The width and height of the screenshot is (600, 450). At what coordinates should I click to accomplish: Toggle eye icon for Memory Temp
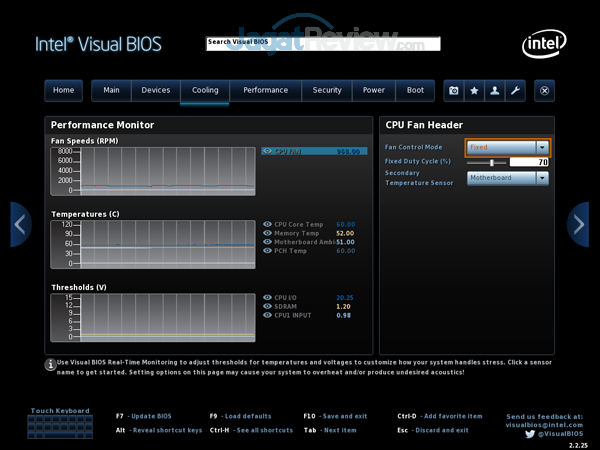267,233
